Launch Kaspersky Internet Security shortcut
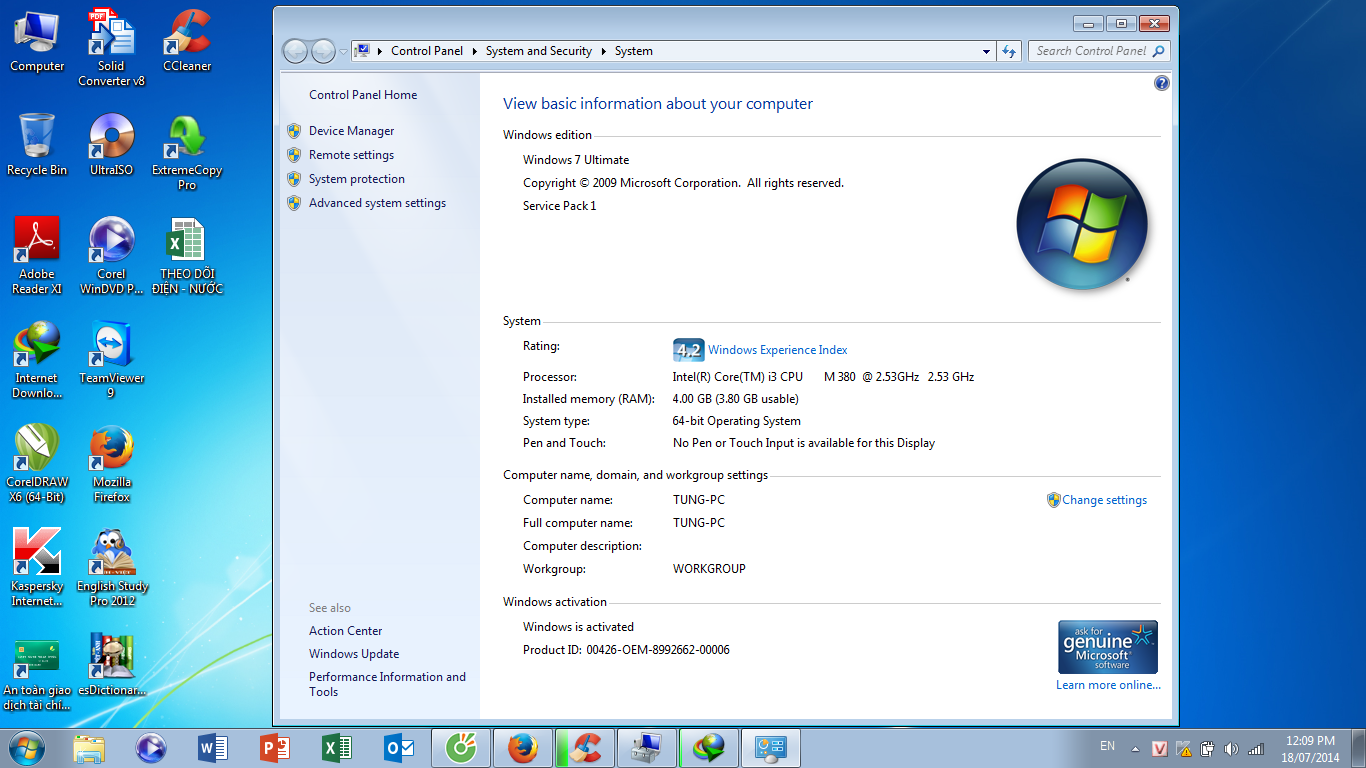This screenshot has height=768, width=1366. coord(37,567)
